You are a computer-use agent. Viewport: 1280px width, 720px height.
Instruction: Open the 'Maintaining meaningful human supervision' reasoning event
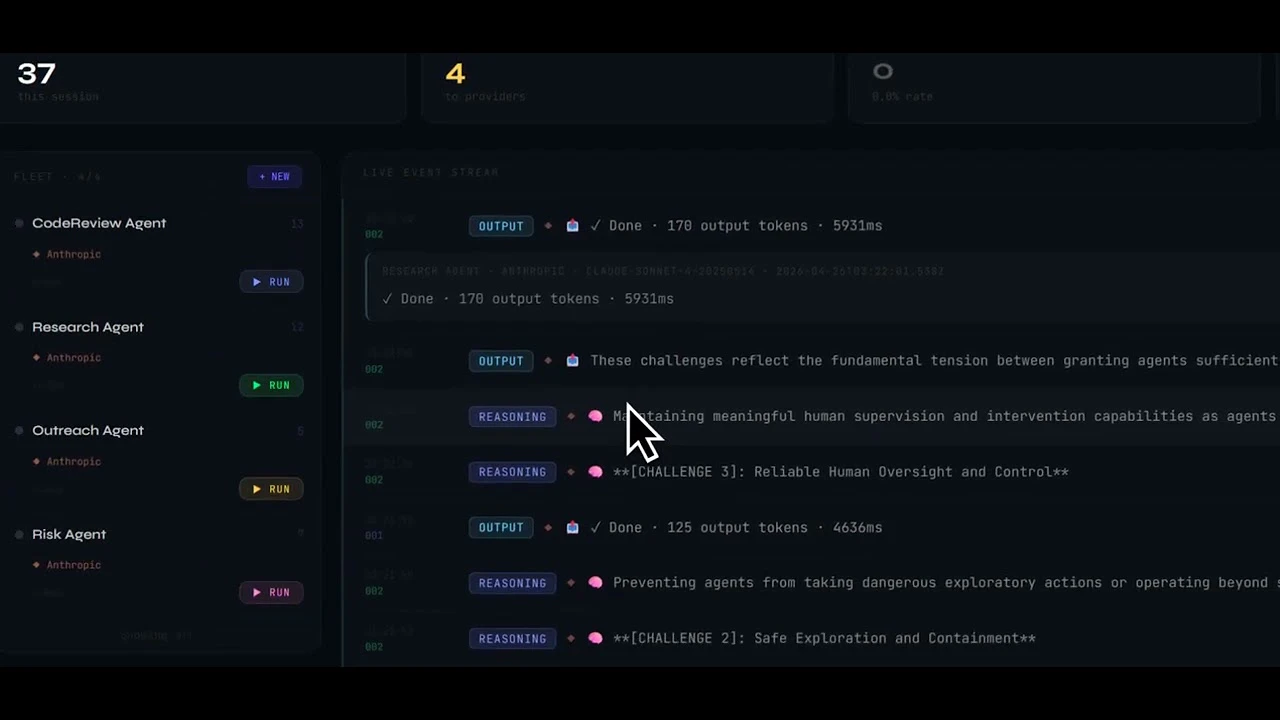coord(945,416)
